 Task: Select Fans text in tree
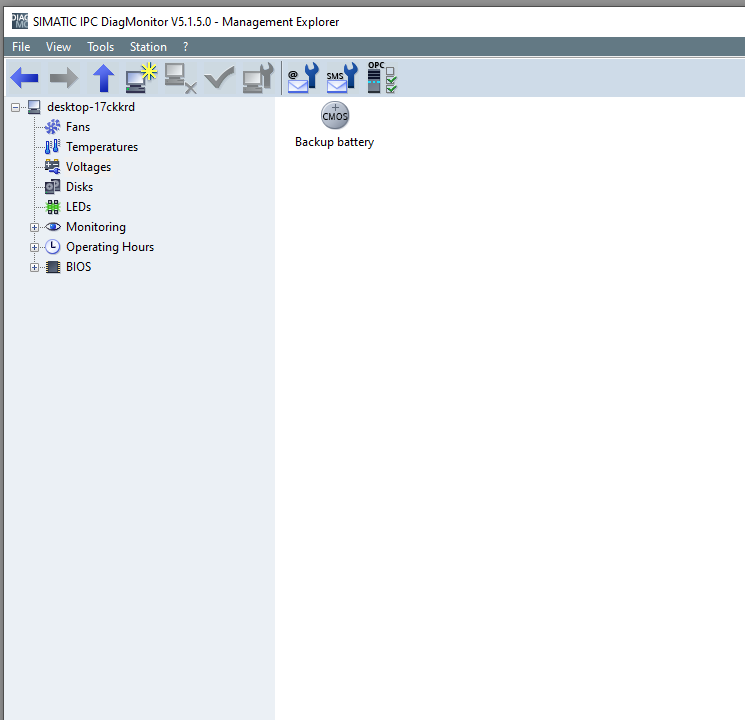point(78,127)
